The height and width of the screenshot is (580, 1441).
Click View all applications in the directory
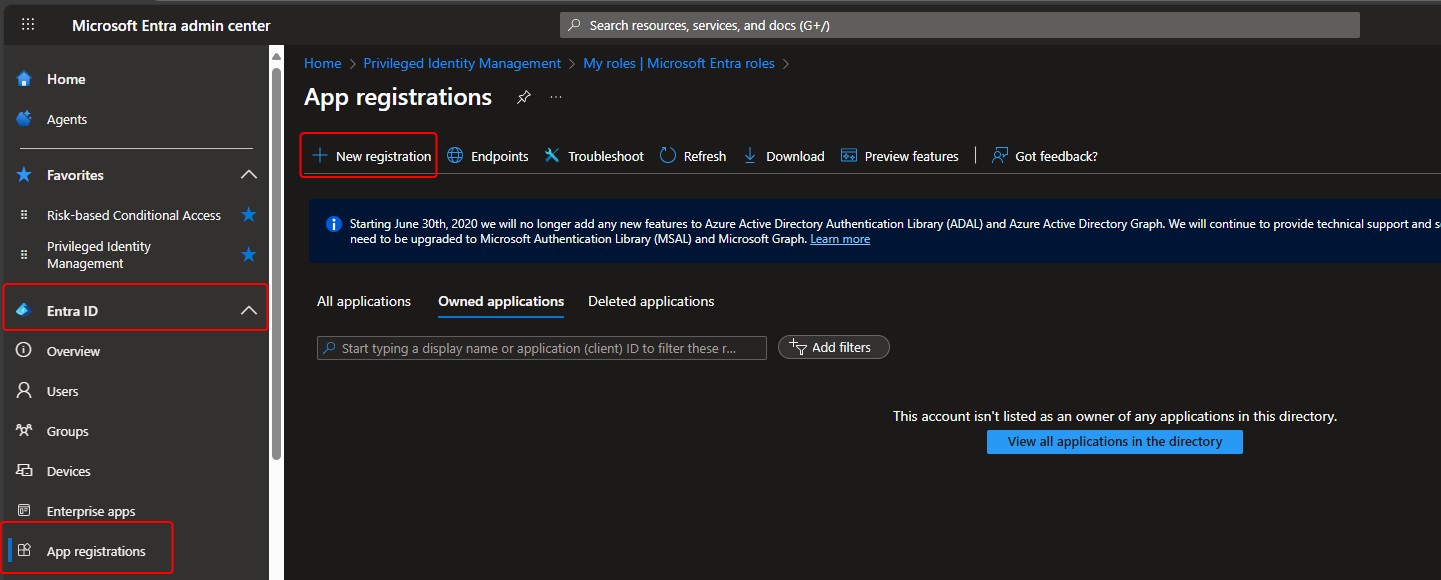click(1114, 442)
